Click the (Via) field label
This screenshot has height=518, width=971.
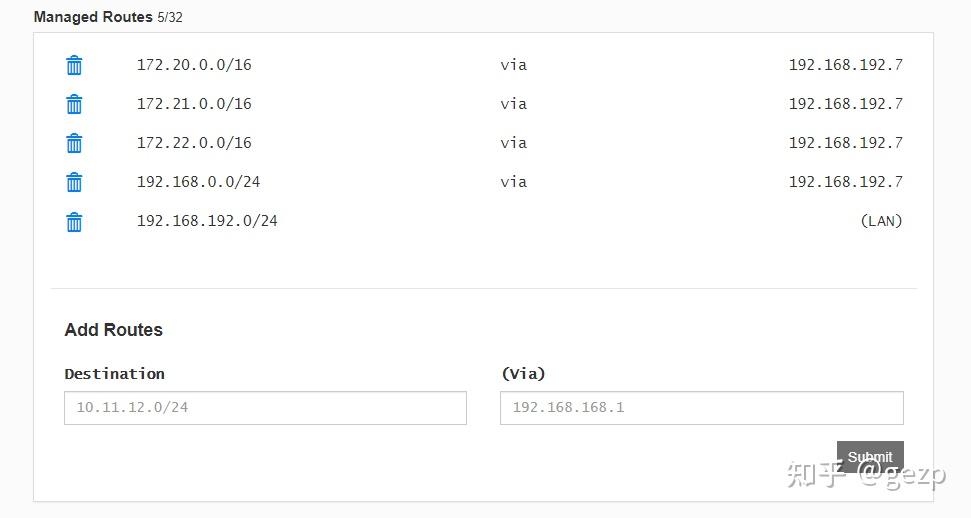pos(523,374)
